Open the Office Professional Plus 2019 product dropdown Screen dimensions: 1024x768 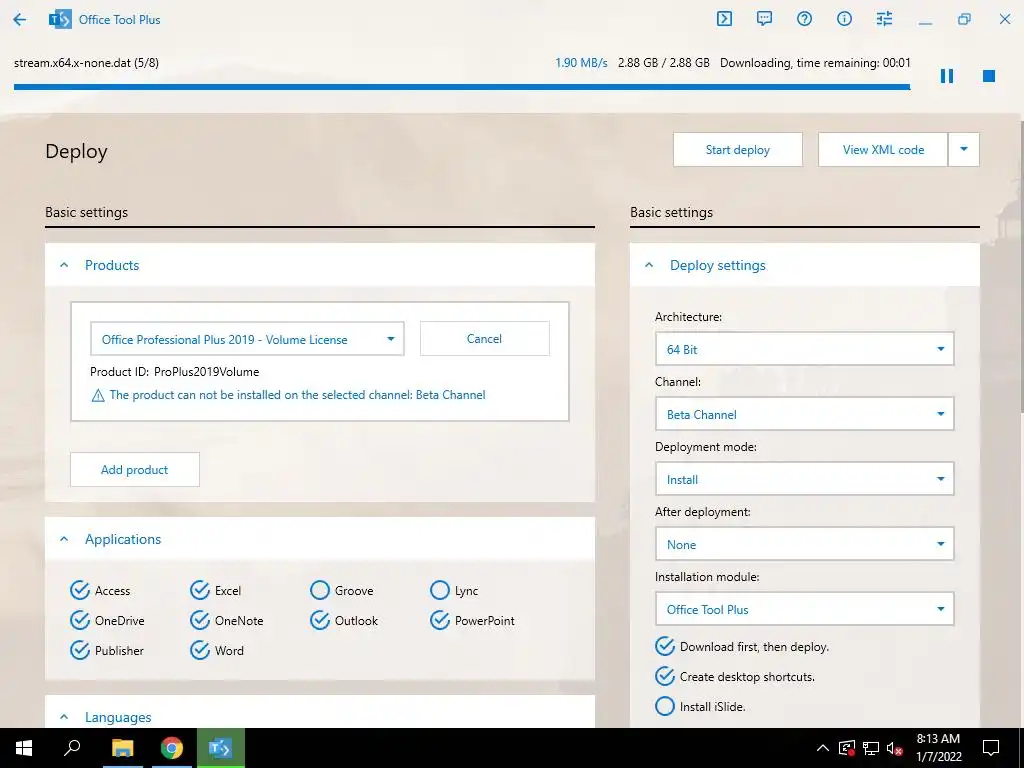coord(247,339)
